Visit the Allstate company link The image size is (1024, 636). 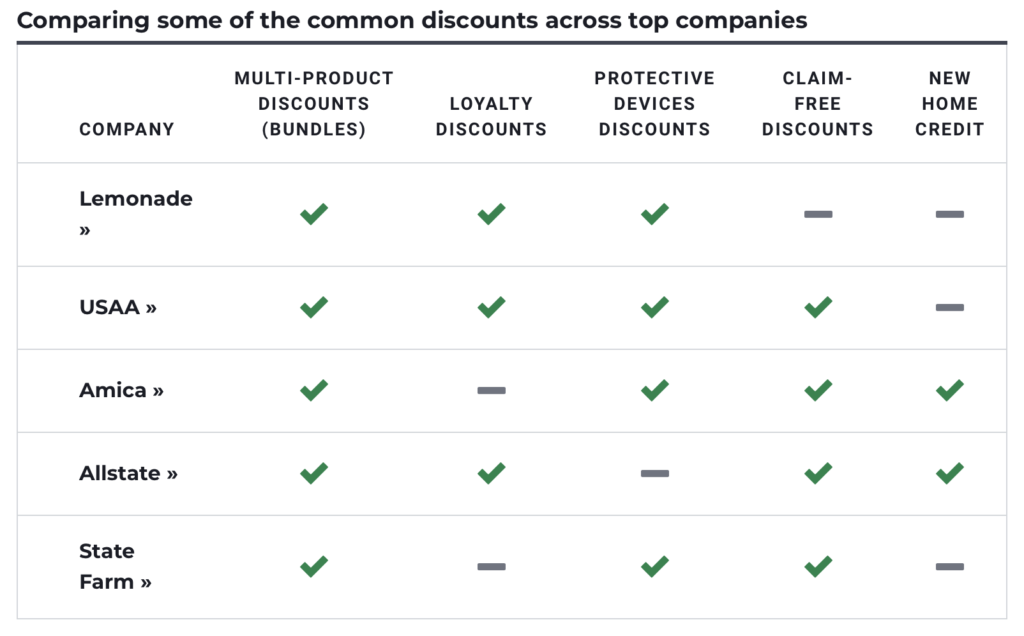[x=128, y=473]
